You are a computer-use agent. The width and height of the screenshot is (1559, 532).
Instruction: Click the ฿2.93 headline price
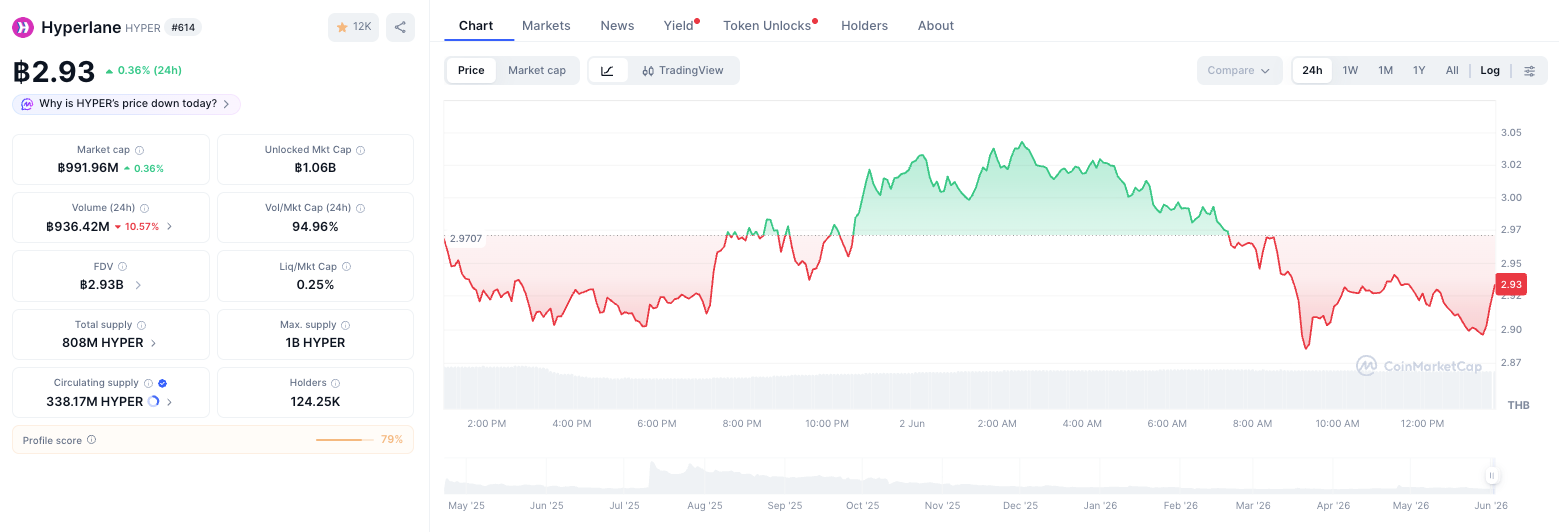[54, 72]
